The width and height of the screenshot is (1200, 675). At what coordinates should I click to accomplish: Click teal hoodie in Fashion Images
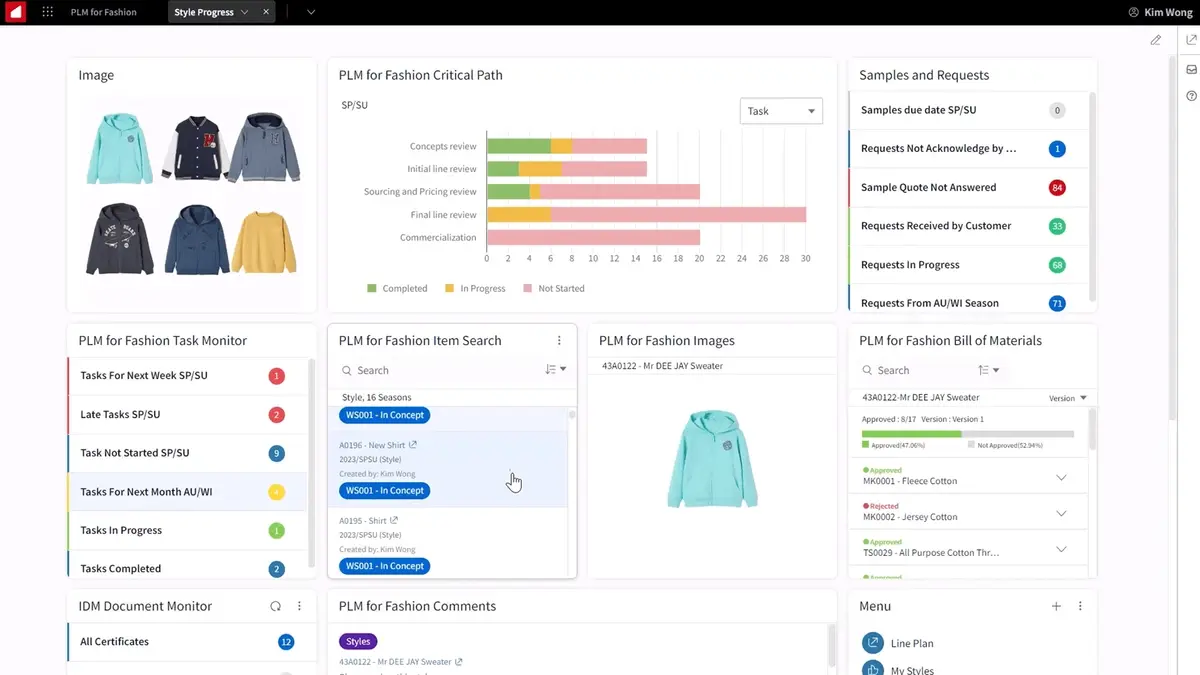711,458
